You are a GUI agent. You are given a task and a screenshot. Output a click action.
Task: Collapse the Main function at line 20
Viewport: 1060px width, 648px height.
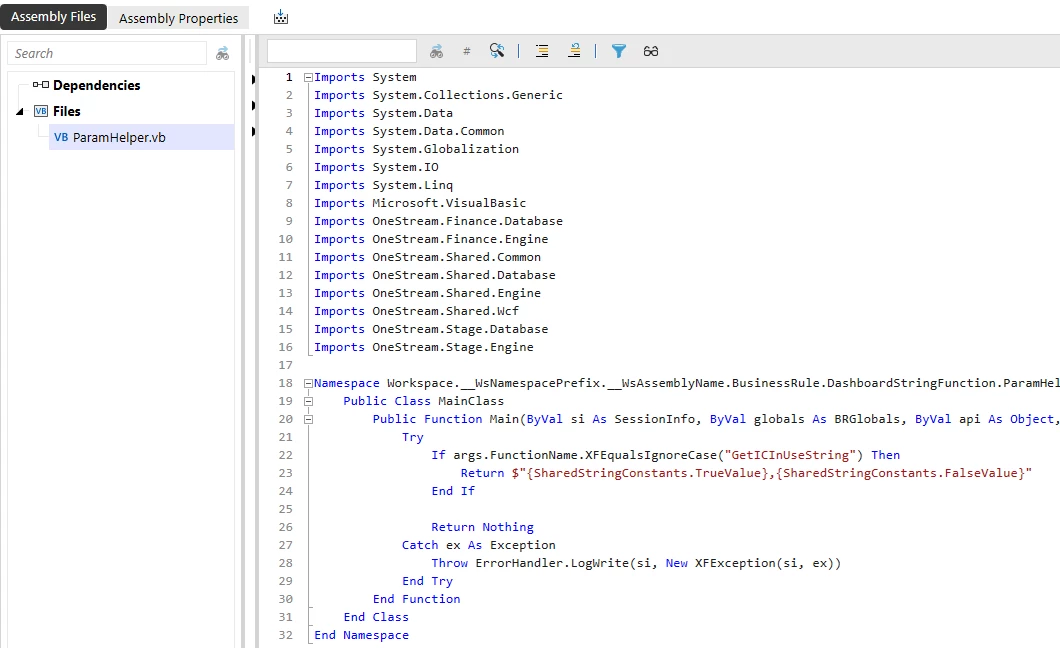[x=308, y=420]
